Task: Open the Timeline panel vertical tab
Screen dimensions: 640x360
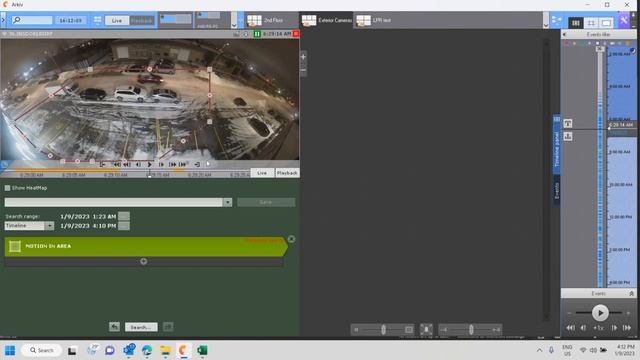Action: pyautogui.click(x=556, y=145)
